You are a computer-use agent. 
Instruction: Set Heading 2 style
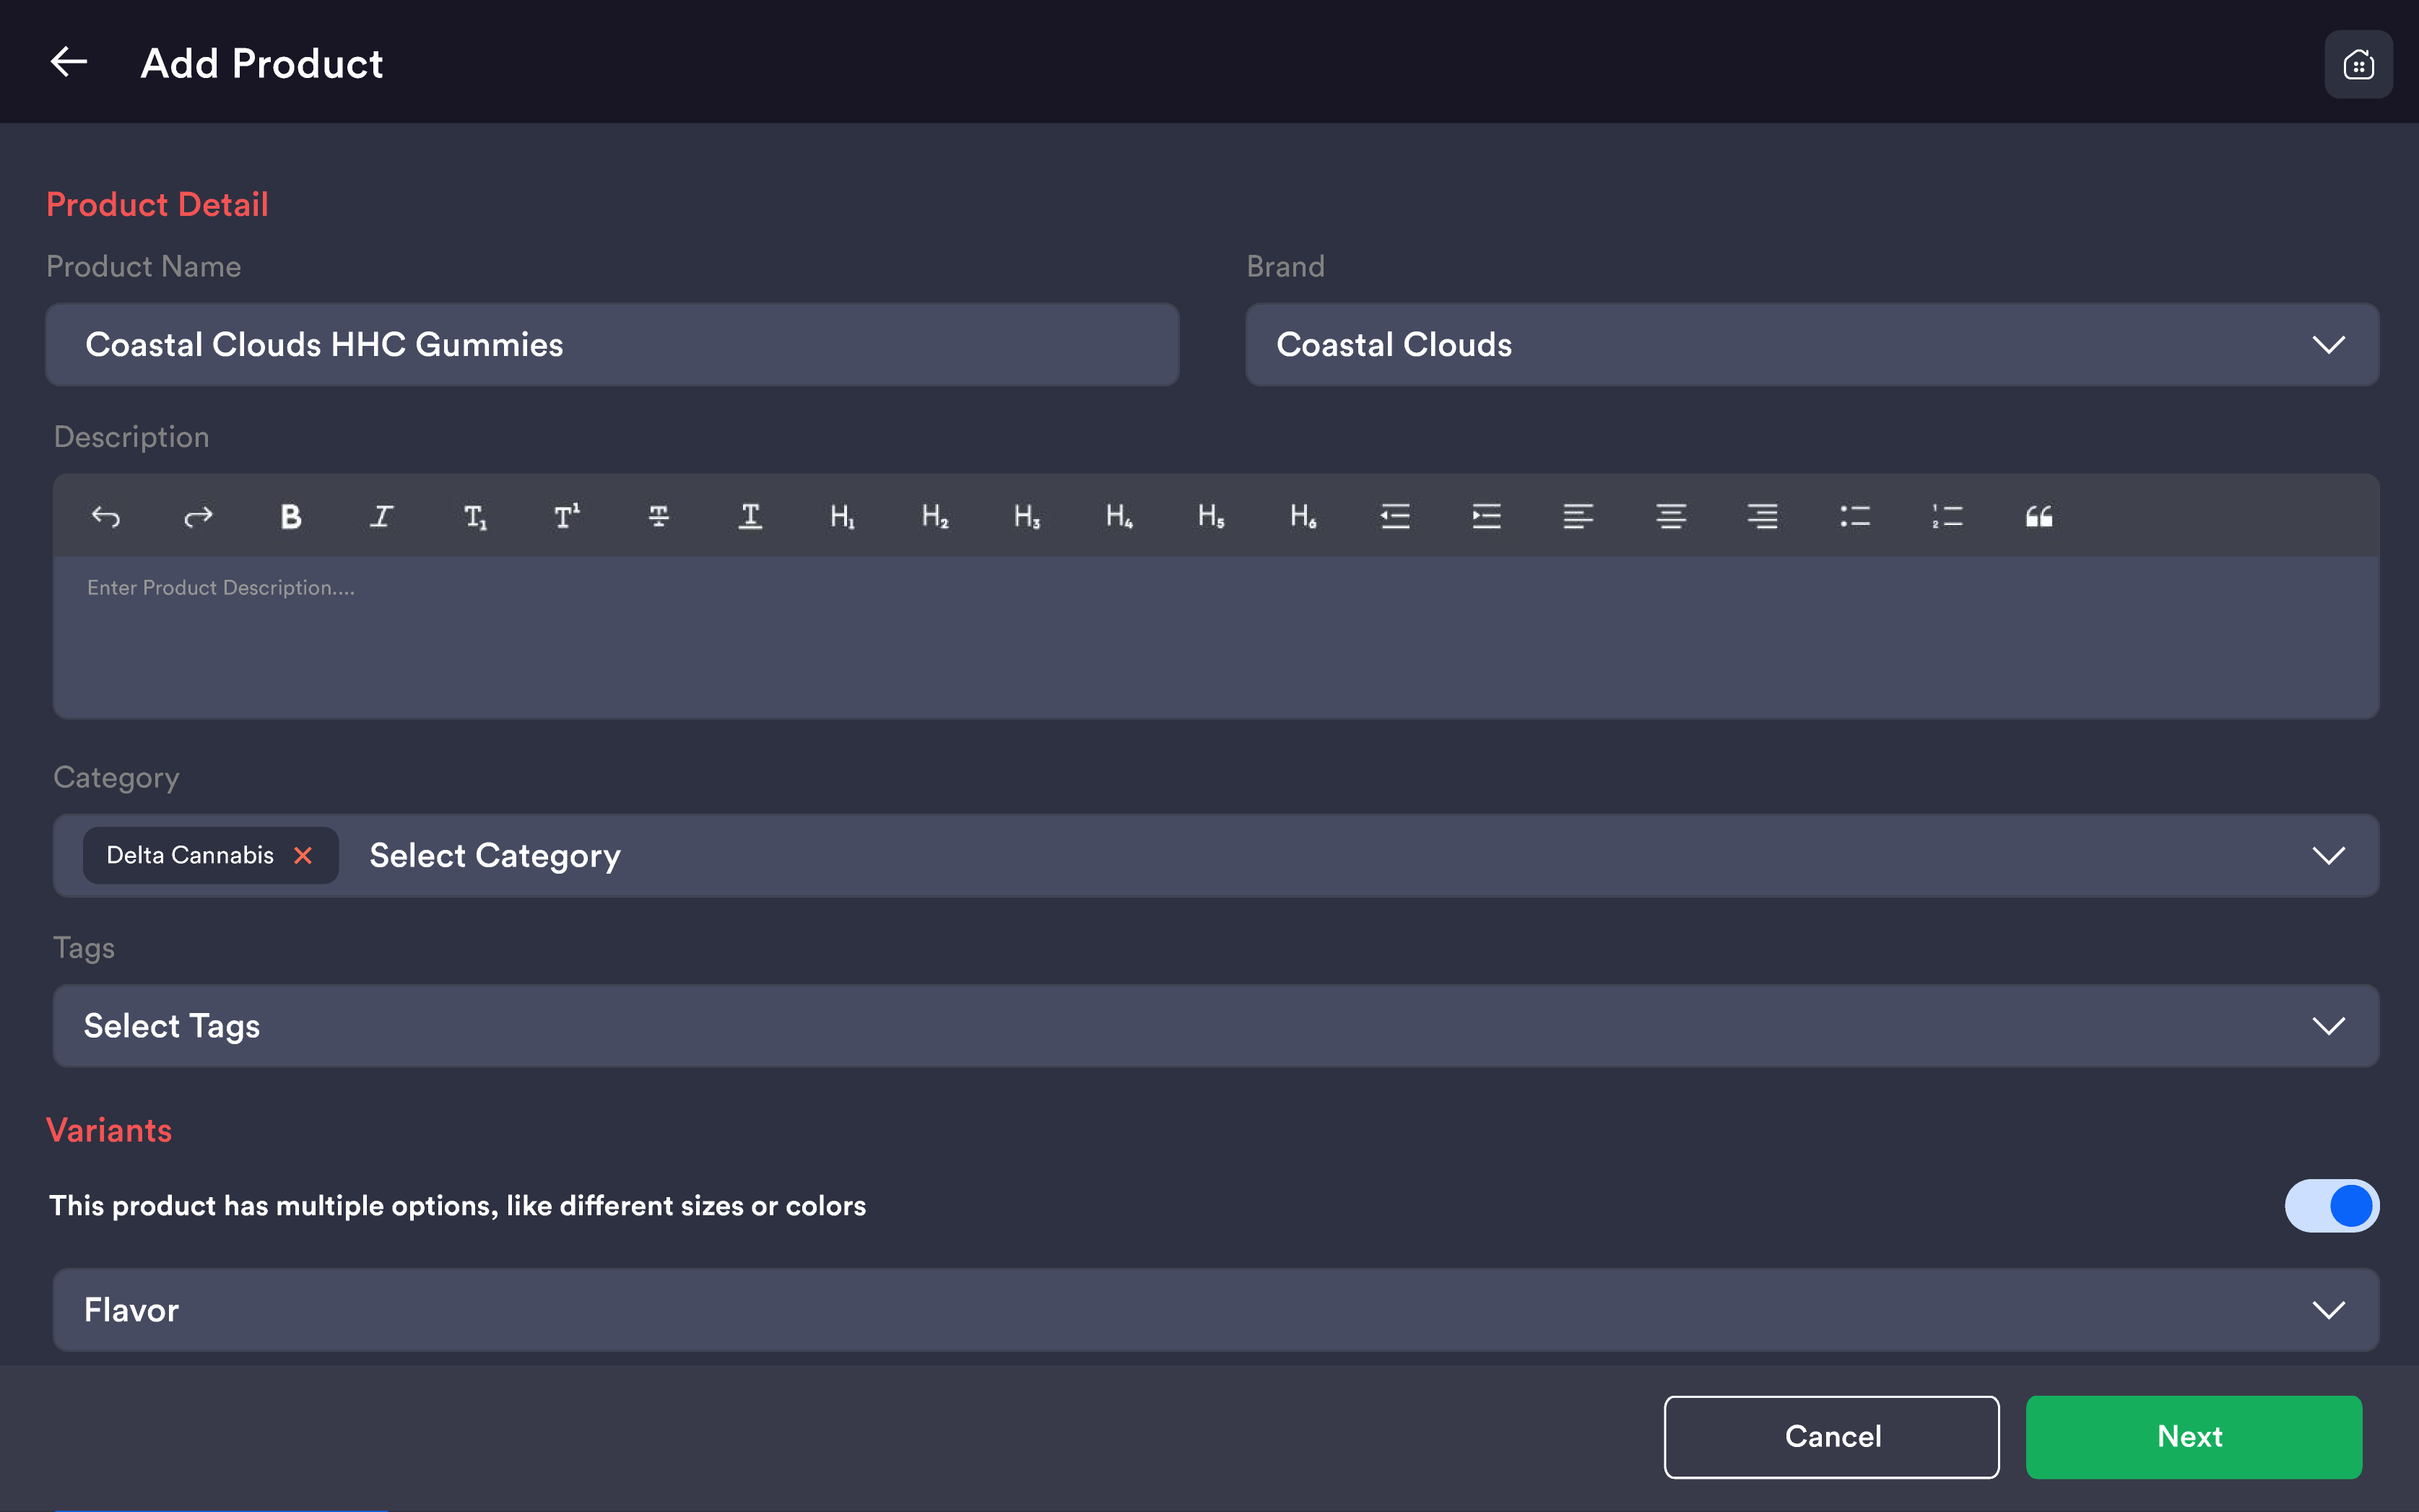(934, 516)
